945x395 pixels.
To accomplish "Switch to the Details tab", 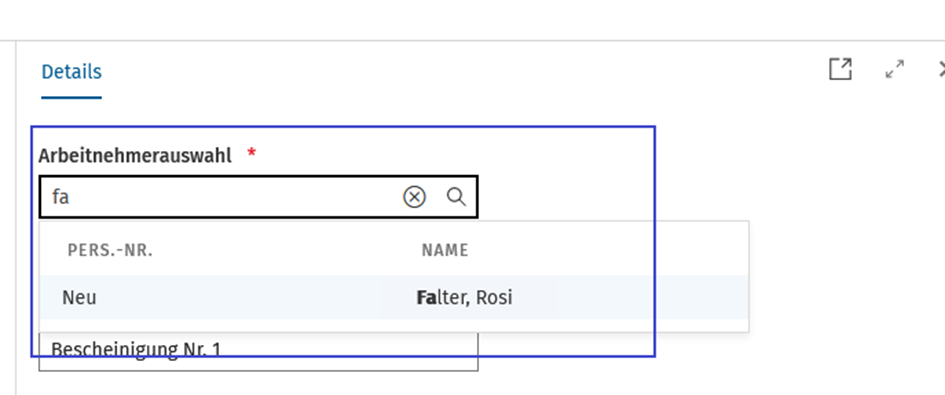I will (71, 72).
